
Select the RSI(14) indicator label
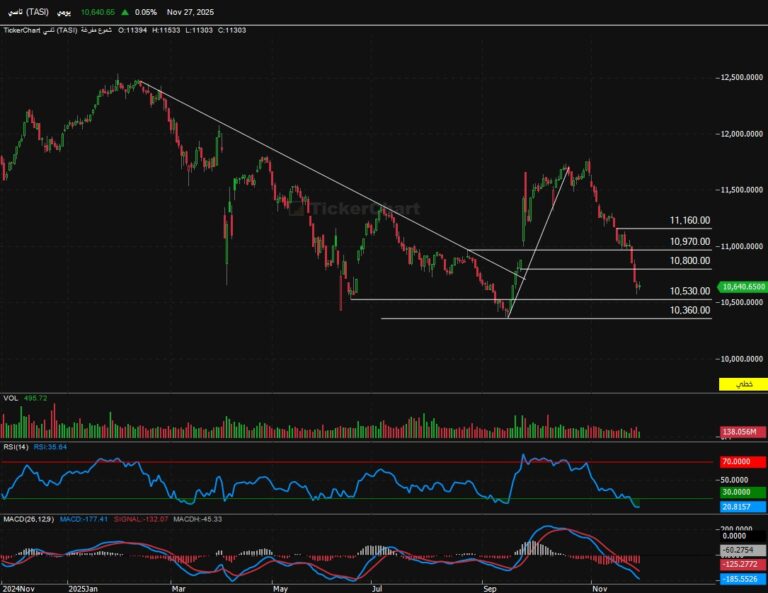pyautogui.click(x=15, y=447)
